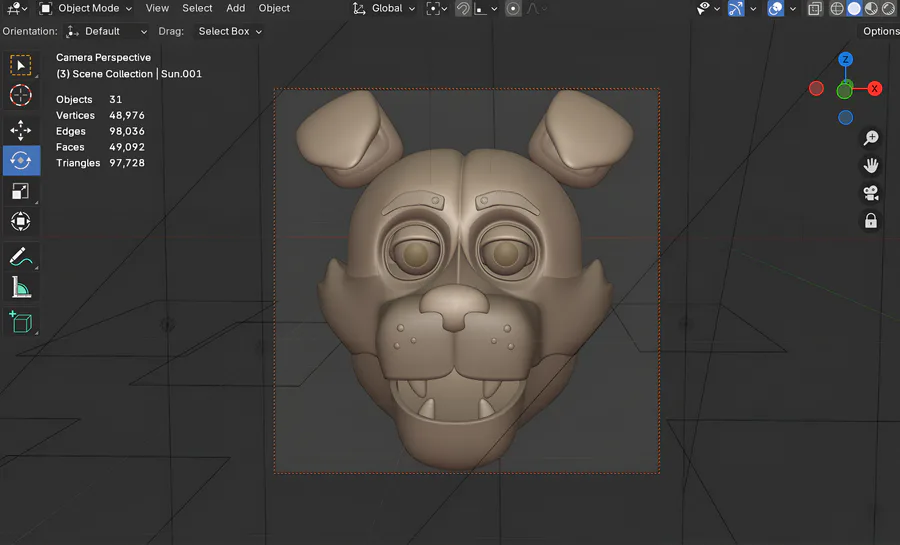The image size is (900, 545).
Task: Expand the gizmo options arrow
Action: (x=753, y=8)
